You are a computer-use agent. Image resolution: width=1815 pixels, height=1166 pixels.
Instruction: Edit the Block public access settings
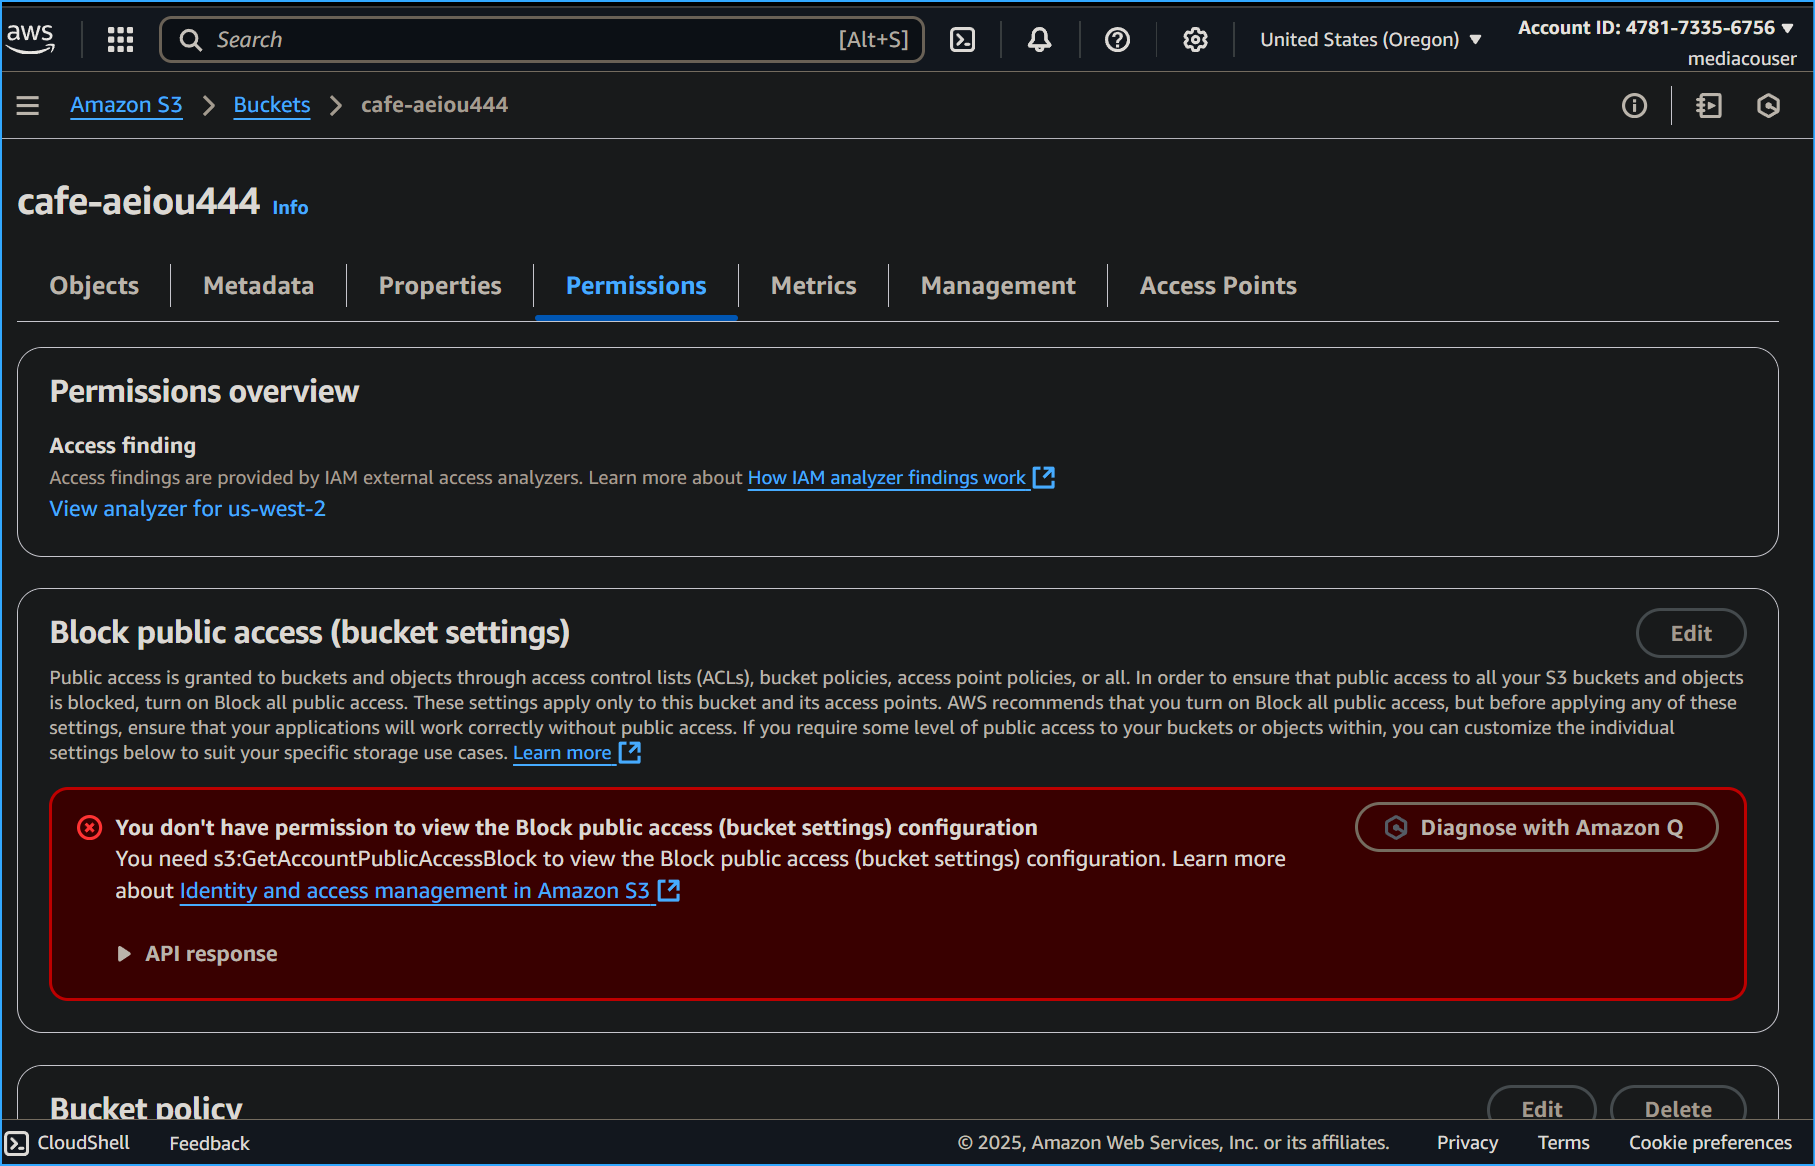coord(1690,633)
